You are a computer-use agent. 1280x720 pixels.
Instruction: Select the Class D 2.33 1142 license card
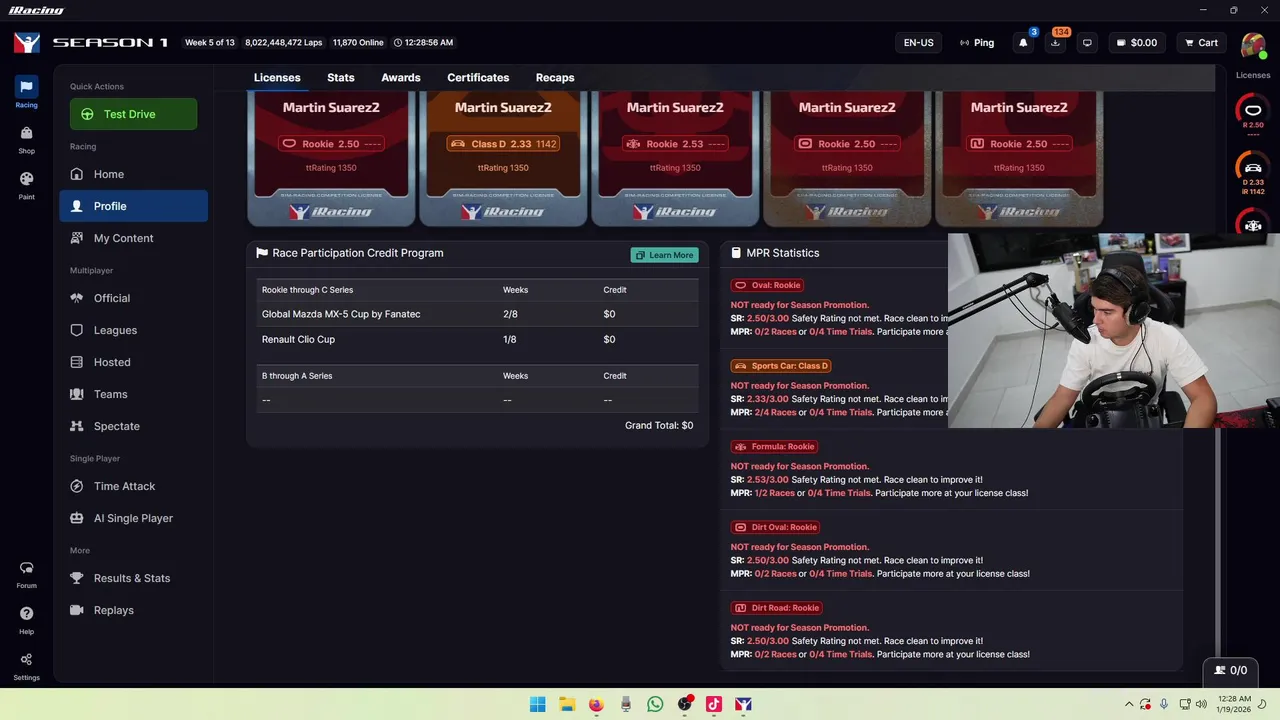[503, 158]
